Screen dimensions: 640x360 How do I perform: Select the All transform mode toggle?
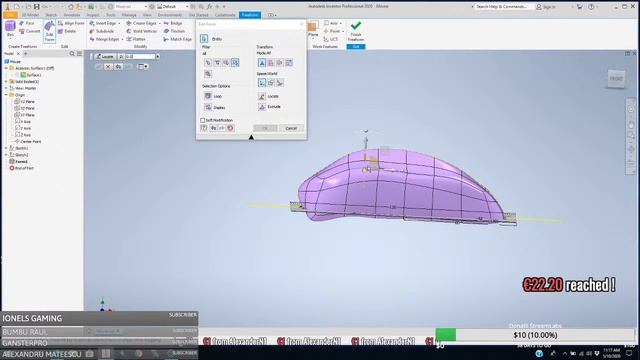click(x=262, y=62)
